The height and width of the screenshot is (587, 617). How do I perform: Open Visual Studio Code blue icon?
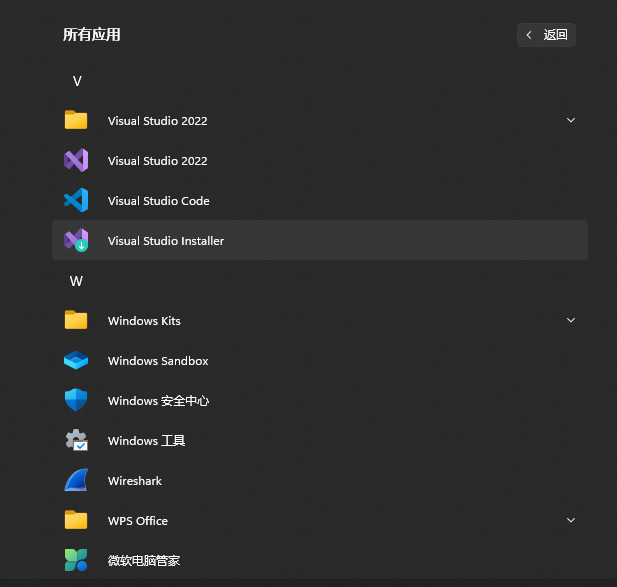76,200
